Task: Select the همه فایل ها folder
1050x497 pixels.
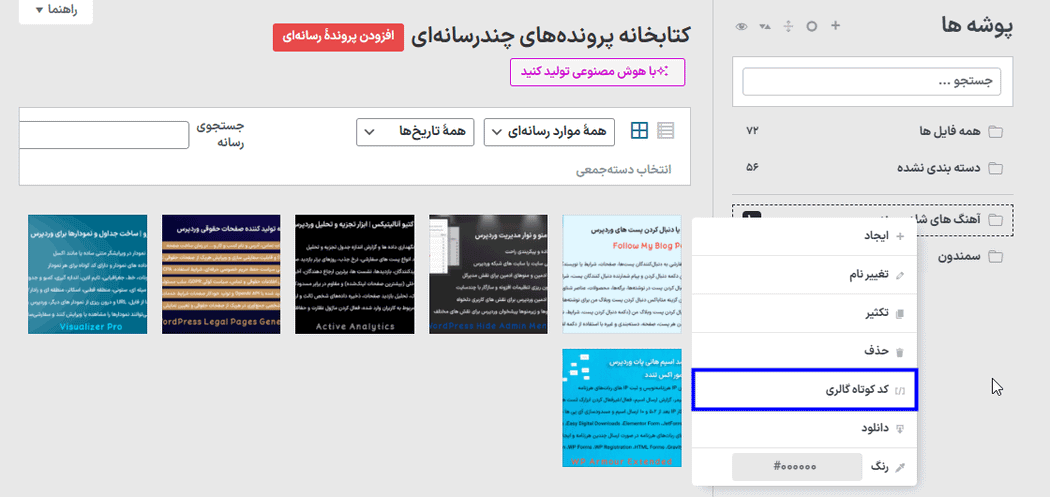Action: (x=873, y=131)
